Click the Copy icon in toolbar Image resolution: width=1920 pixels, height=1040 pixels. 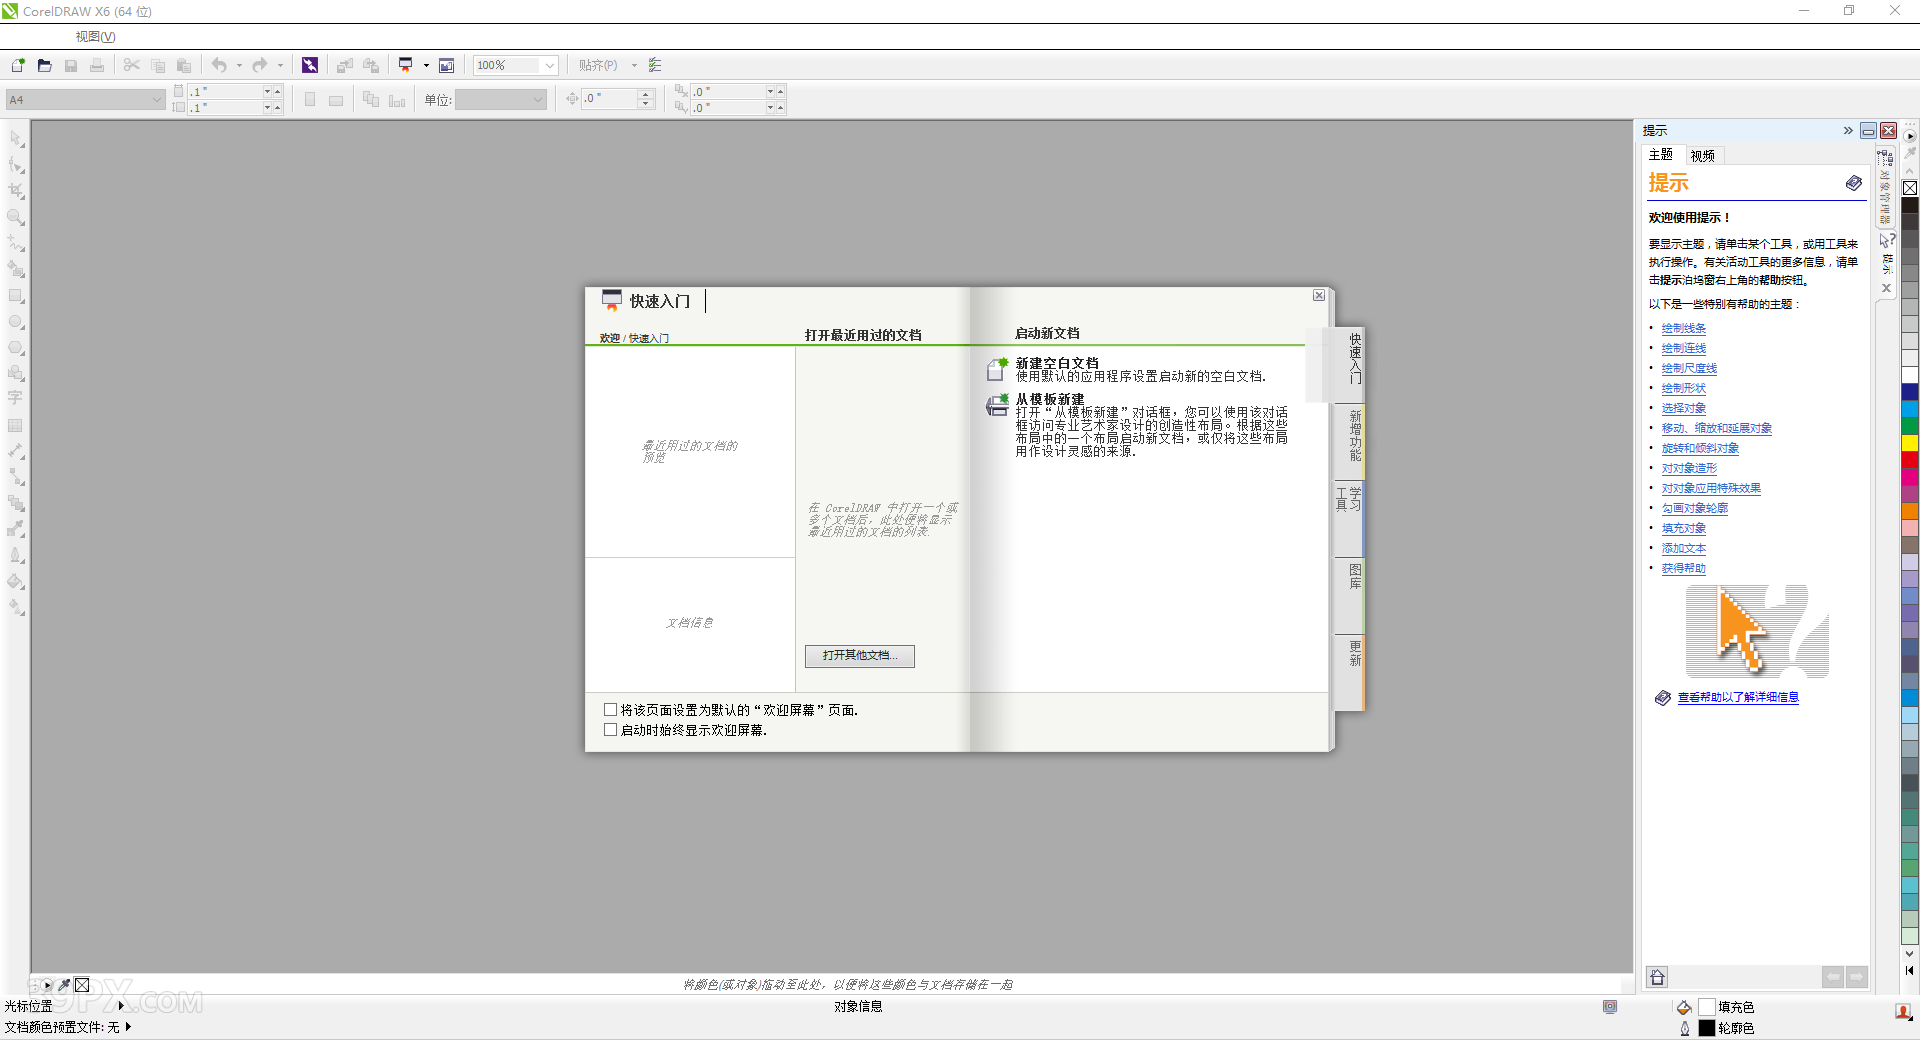click(158, 65)
